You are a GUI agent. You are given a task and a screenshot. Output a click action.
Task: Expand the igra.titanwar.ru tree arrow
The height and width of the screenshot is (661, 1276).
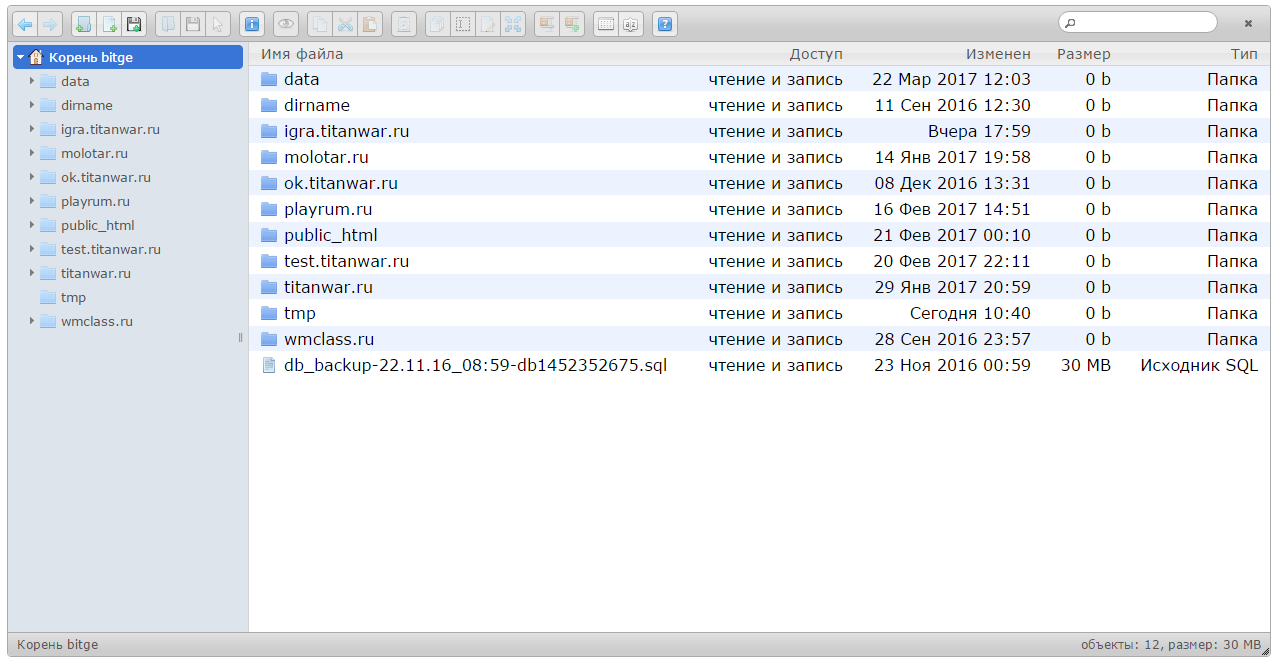point(32,129)
